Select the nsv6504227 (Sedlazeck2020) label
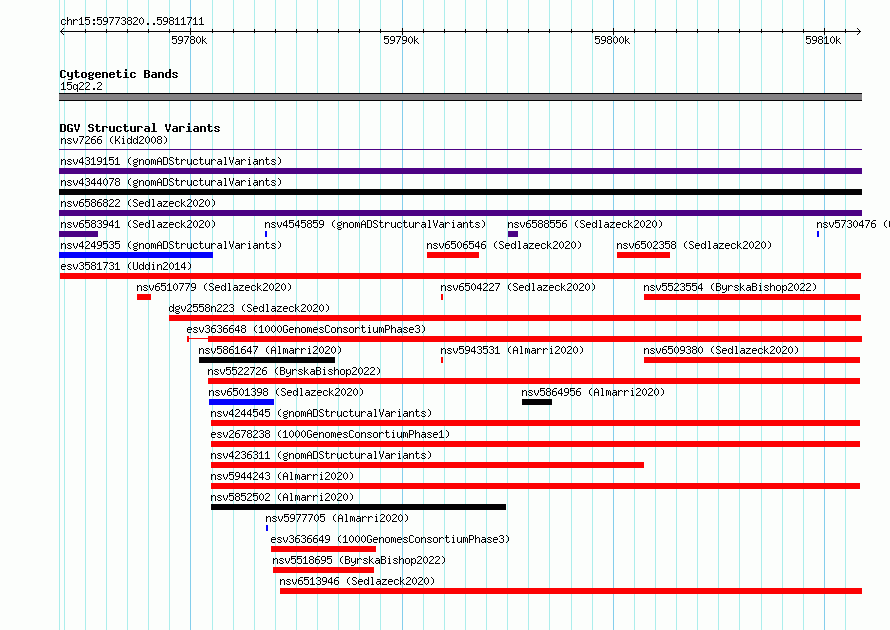The image size is (890, 630). tap(518, 287)
